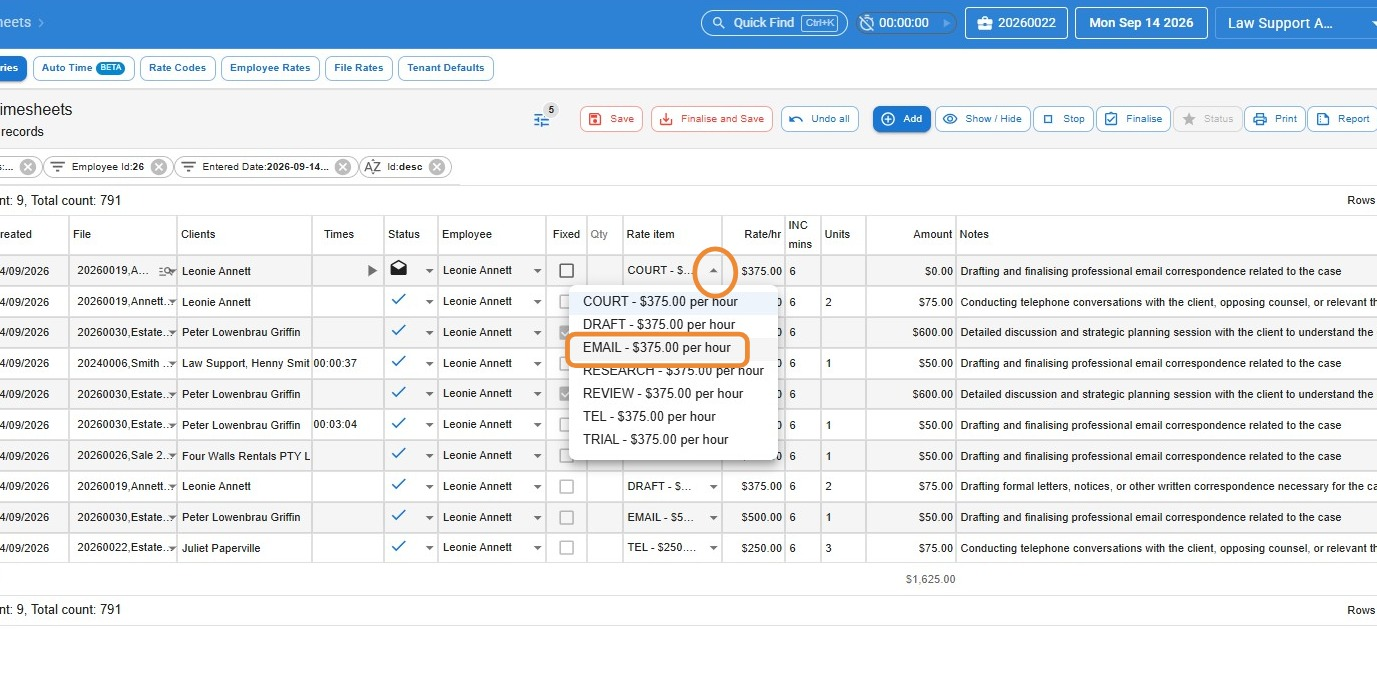Open Status dropdown in Four Walls Rentals row
The height and width of the screenshot is (683, 1377).
[430, 457]
